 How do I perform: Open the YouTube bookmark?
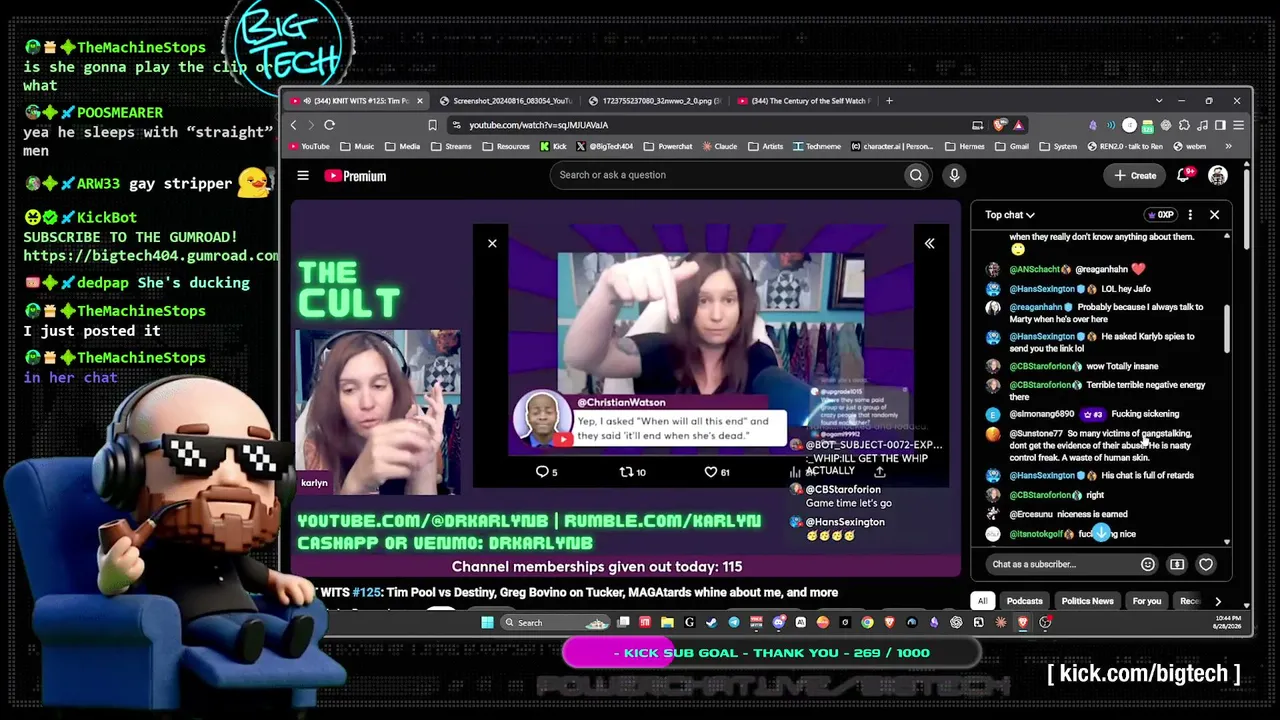(x=309, y=146)
